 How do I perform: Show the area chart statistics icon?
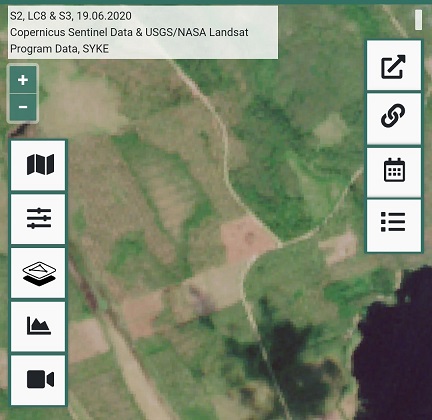[x=38, y=327]
